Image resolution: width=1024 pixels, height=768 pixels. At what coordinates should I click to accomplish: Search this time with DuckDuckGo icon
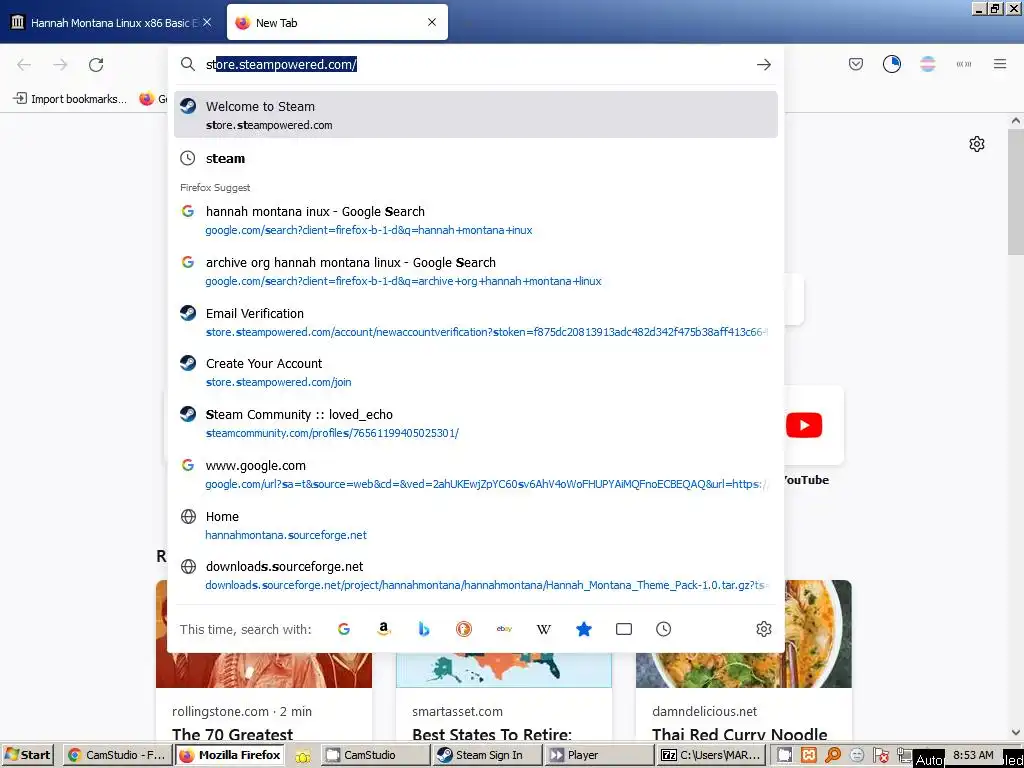pyautogui.click(x=464, y=629)
